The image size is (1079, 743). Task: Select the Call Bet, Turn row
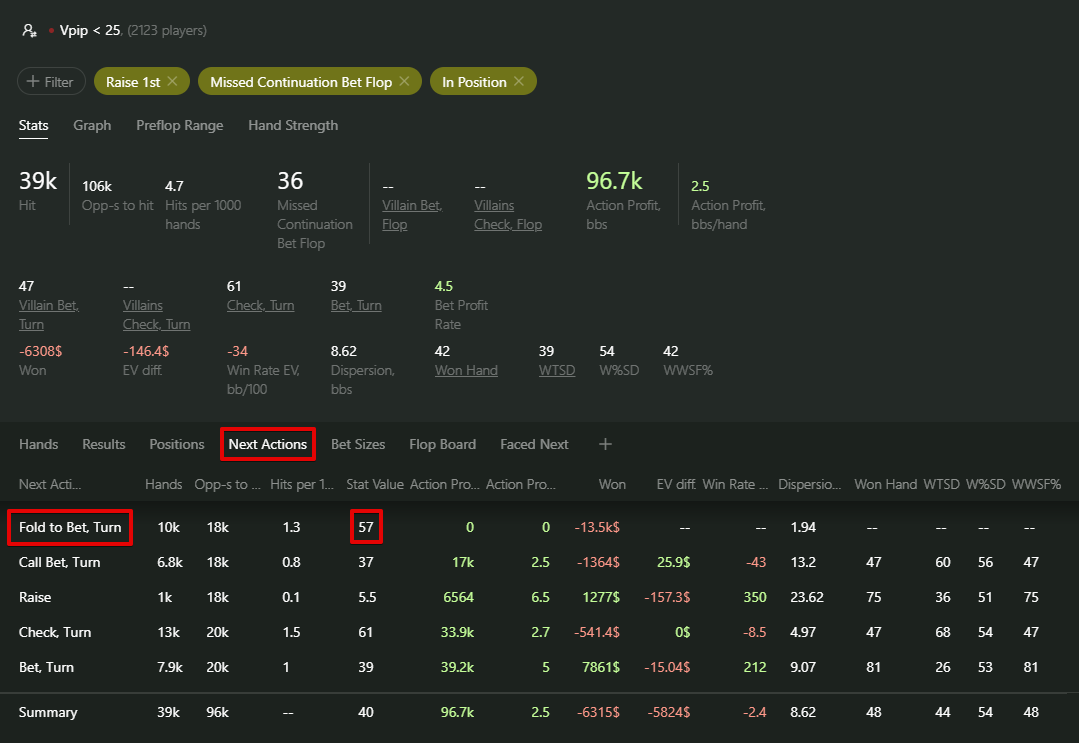tap(60, 562)
